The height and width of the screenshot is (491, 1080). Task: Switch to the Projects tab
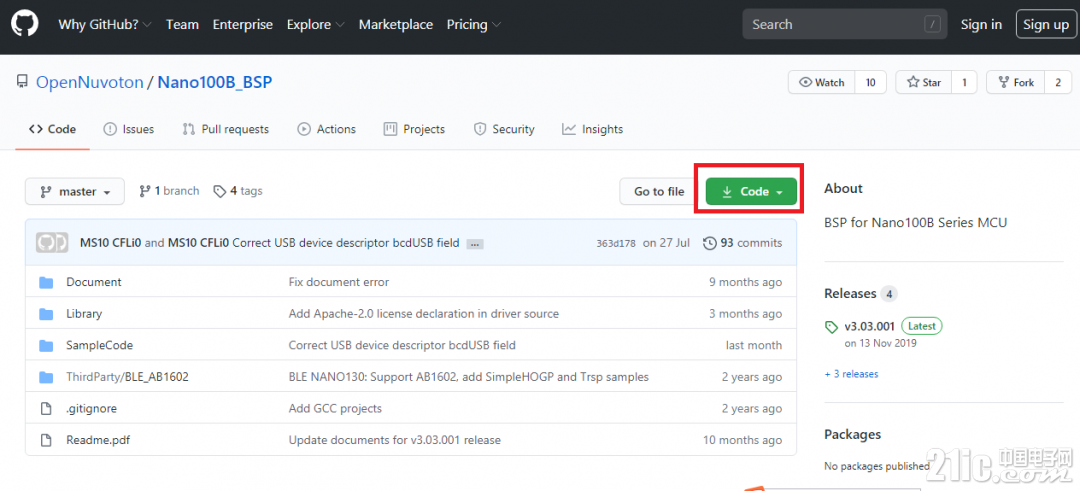coord(415,129)
